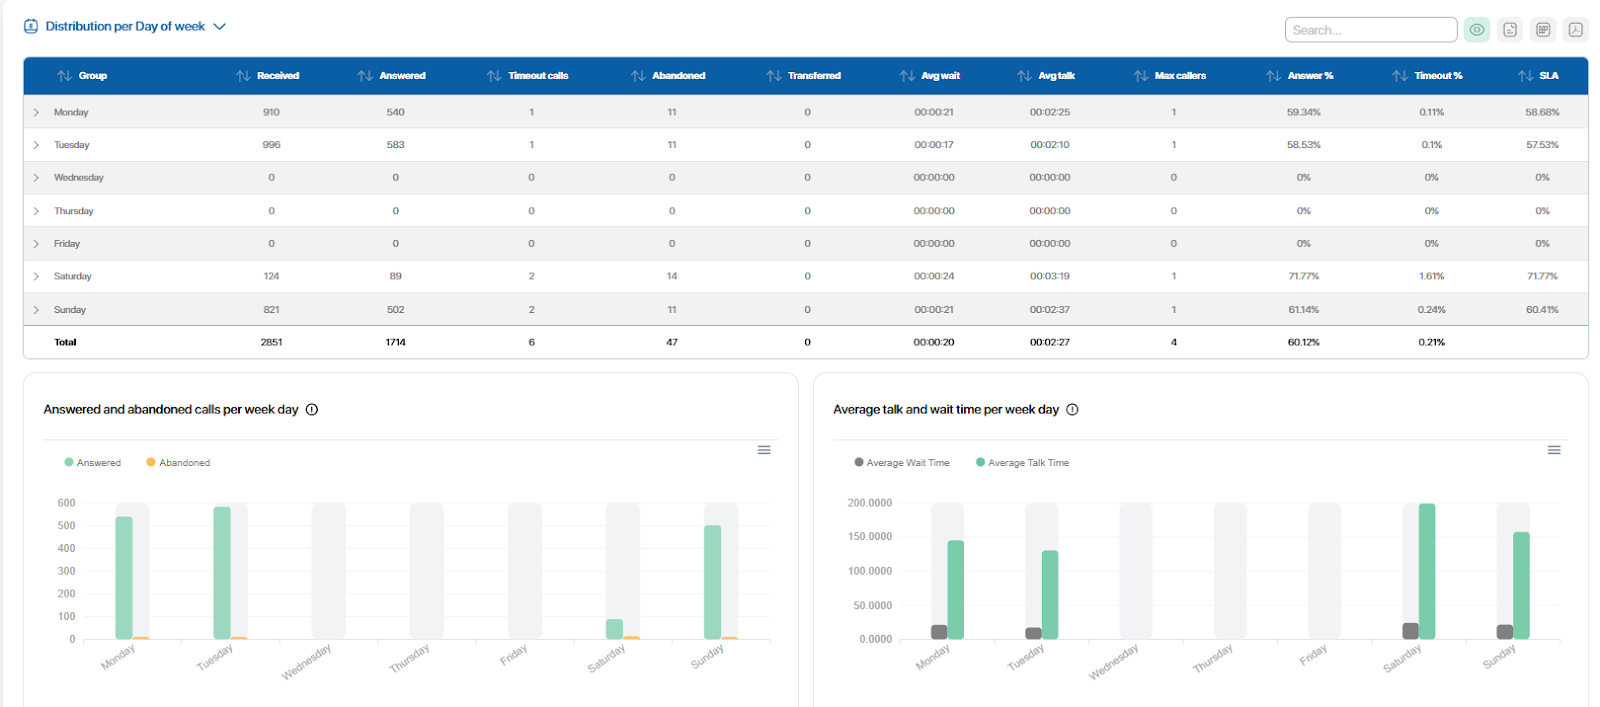
Task: Expand the Monday row
Action: [x=36, y=113]
